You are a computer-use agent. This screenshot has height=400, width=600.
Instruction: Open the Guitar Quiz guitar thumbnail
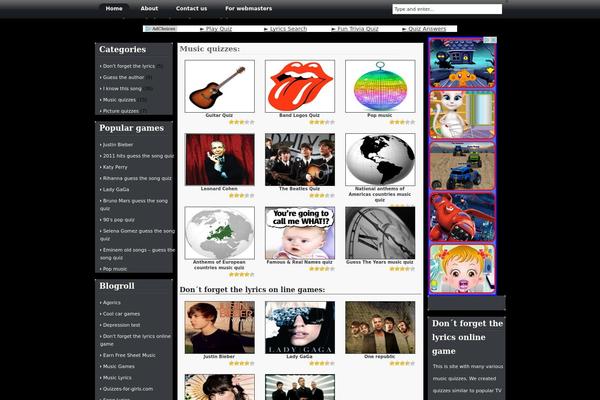pyautogui.click(x=219, y=86)
